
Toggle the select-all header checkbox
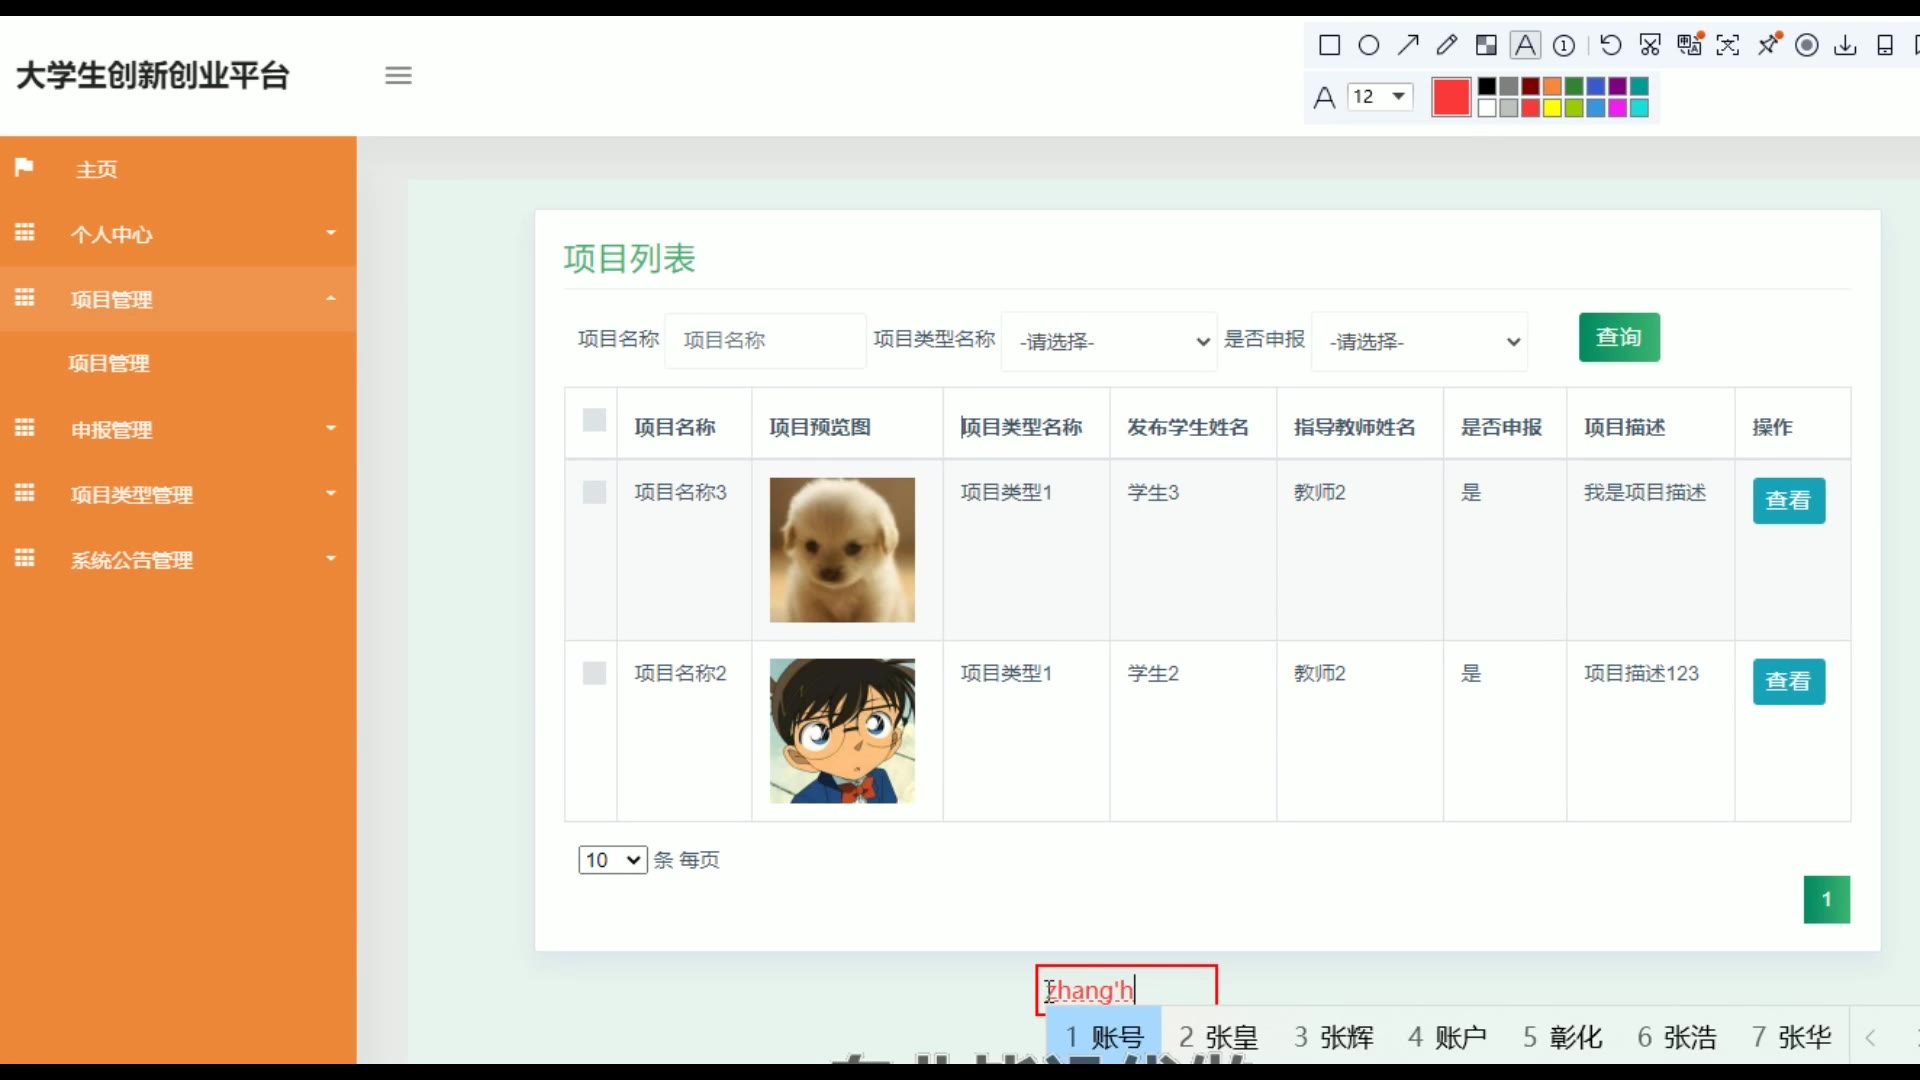[594, 420]
